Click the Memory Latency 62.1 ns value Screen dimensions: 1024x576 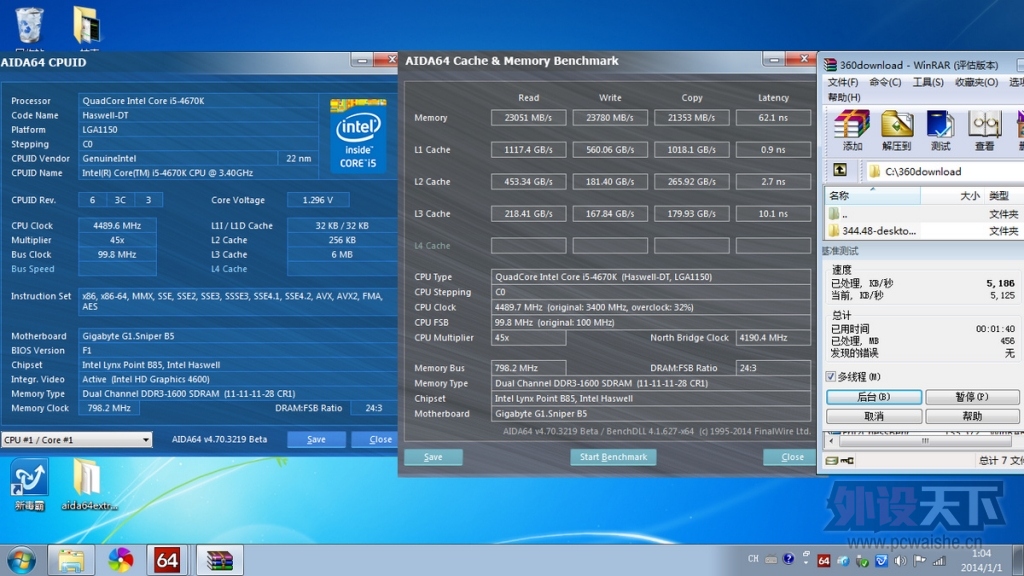773,118
